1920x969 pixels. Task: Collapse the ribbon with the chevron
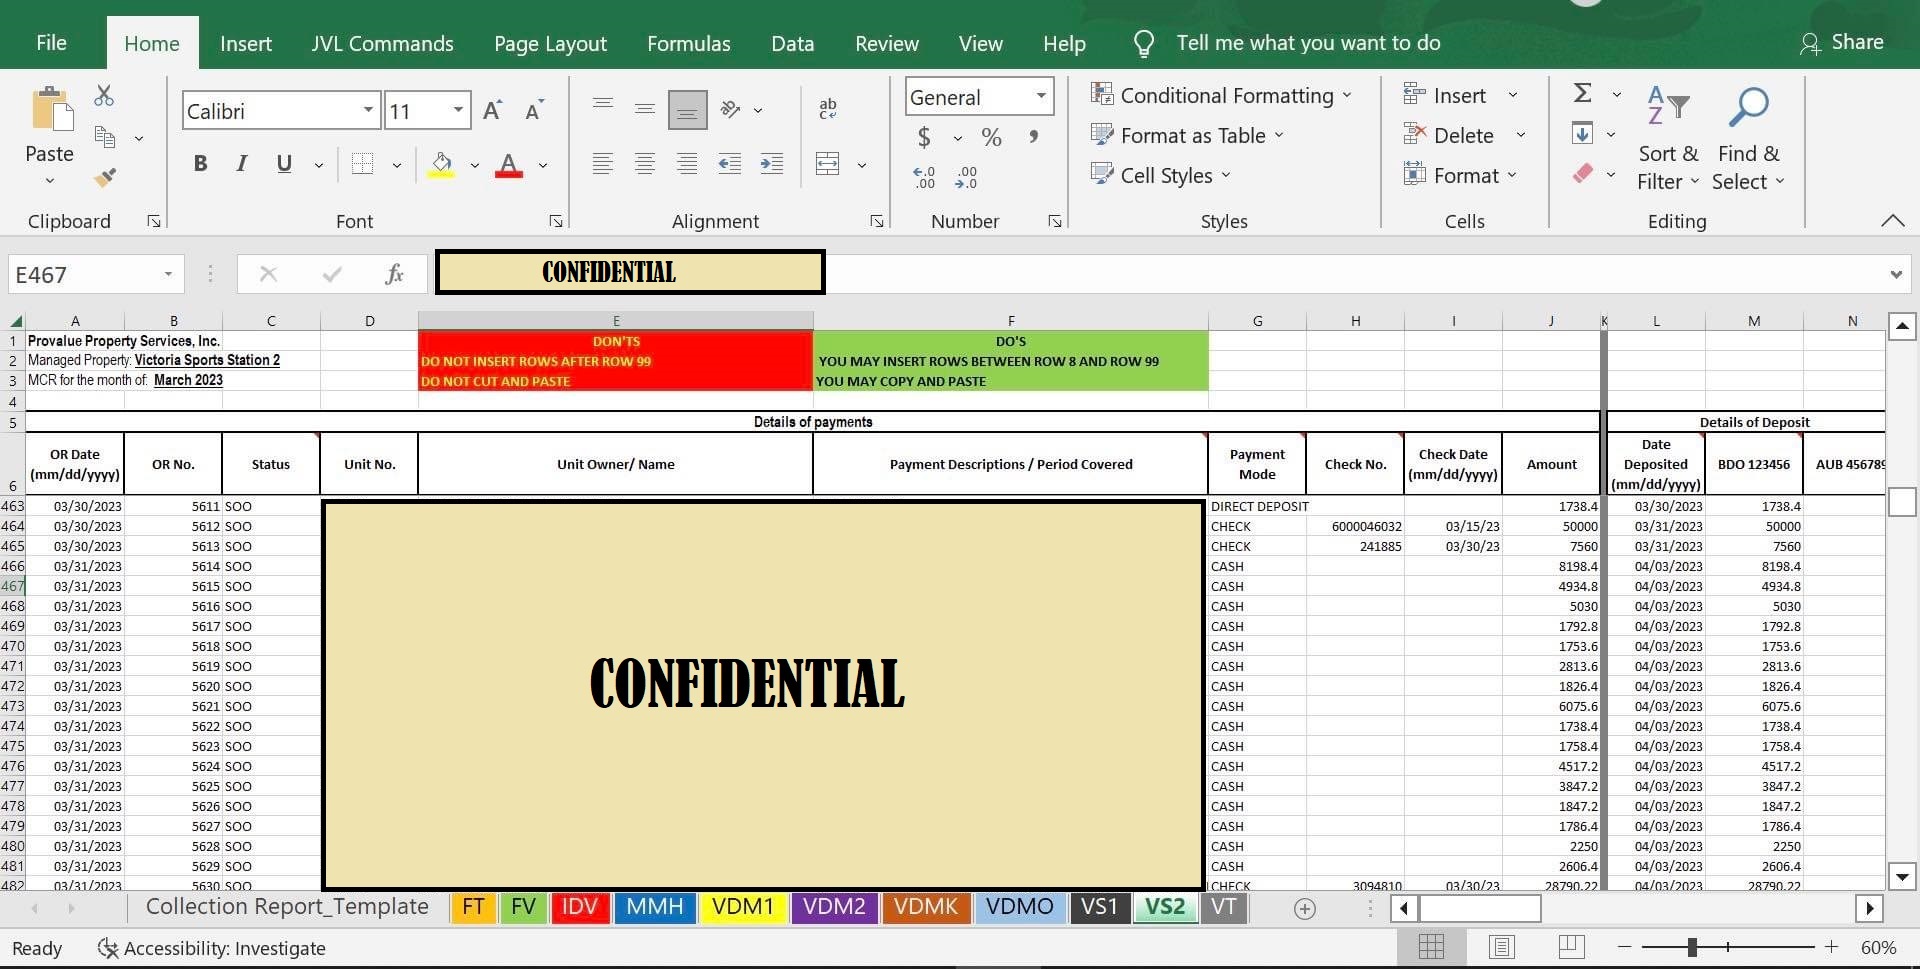tap(1892, 221)
